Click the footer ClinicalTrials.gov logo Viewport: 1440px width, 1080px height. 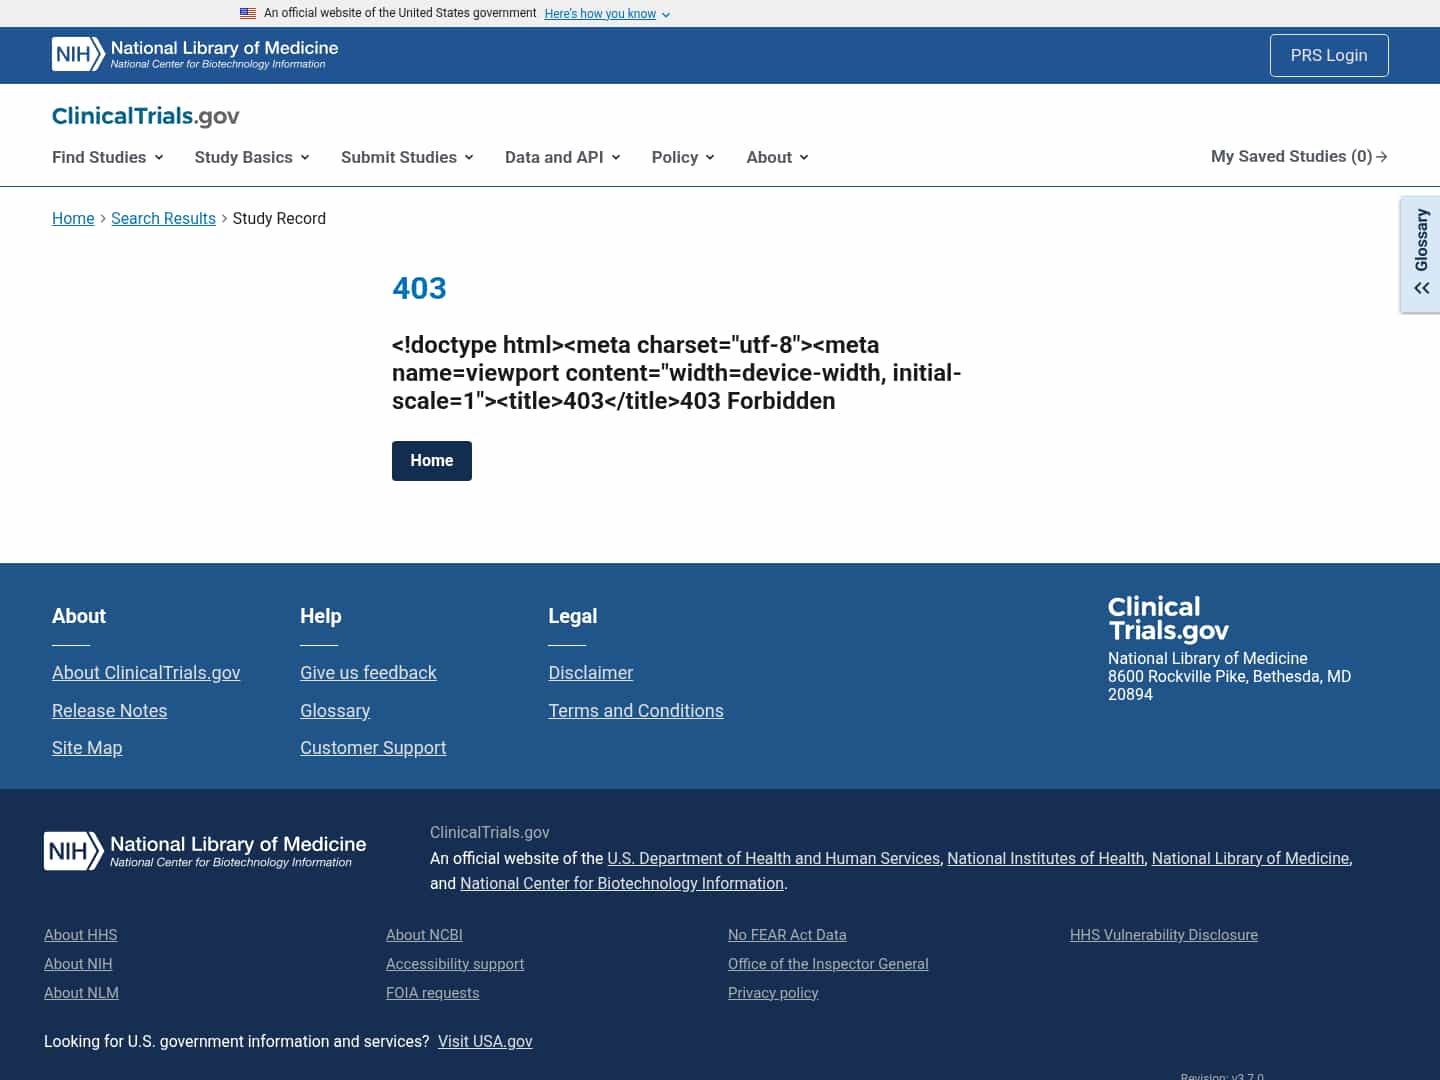click(1168, 619)
